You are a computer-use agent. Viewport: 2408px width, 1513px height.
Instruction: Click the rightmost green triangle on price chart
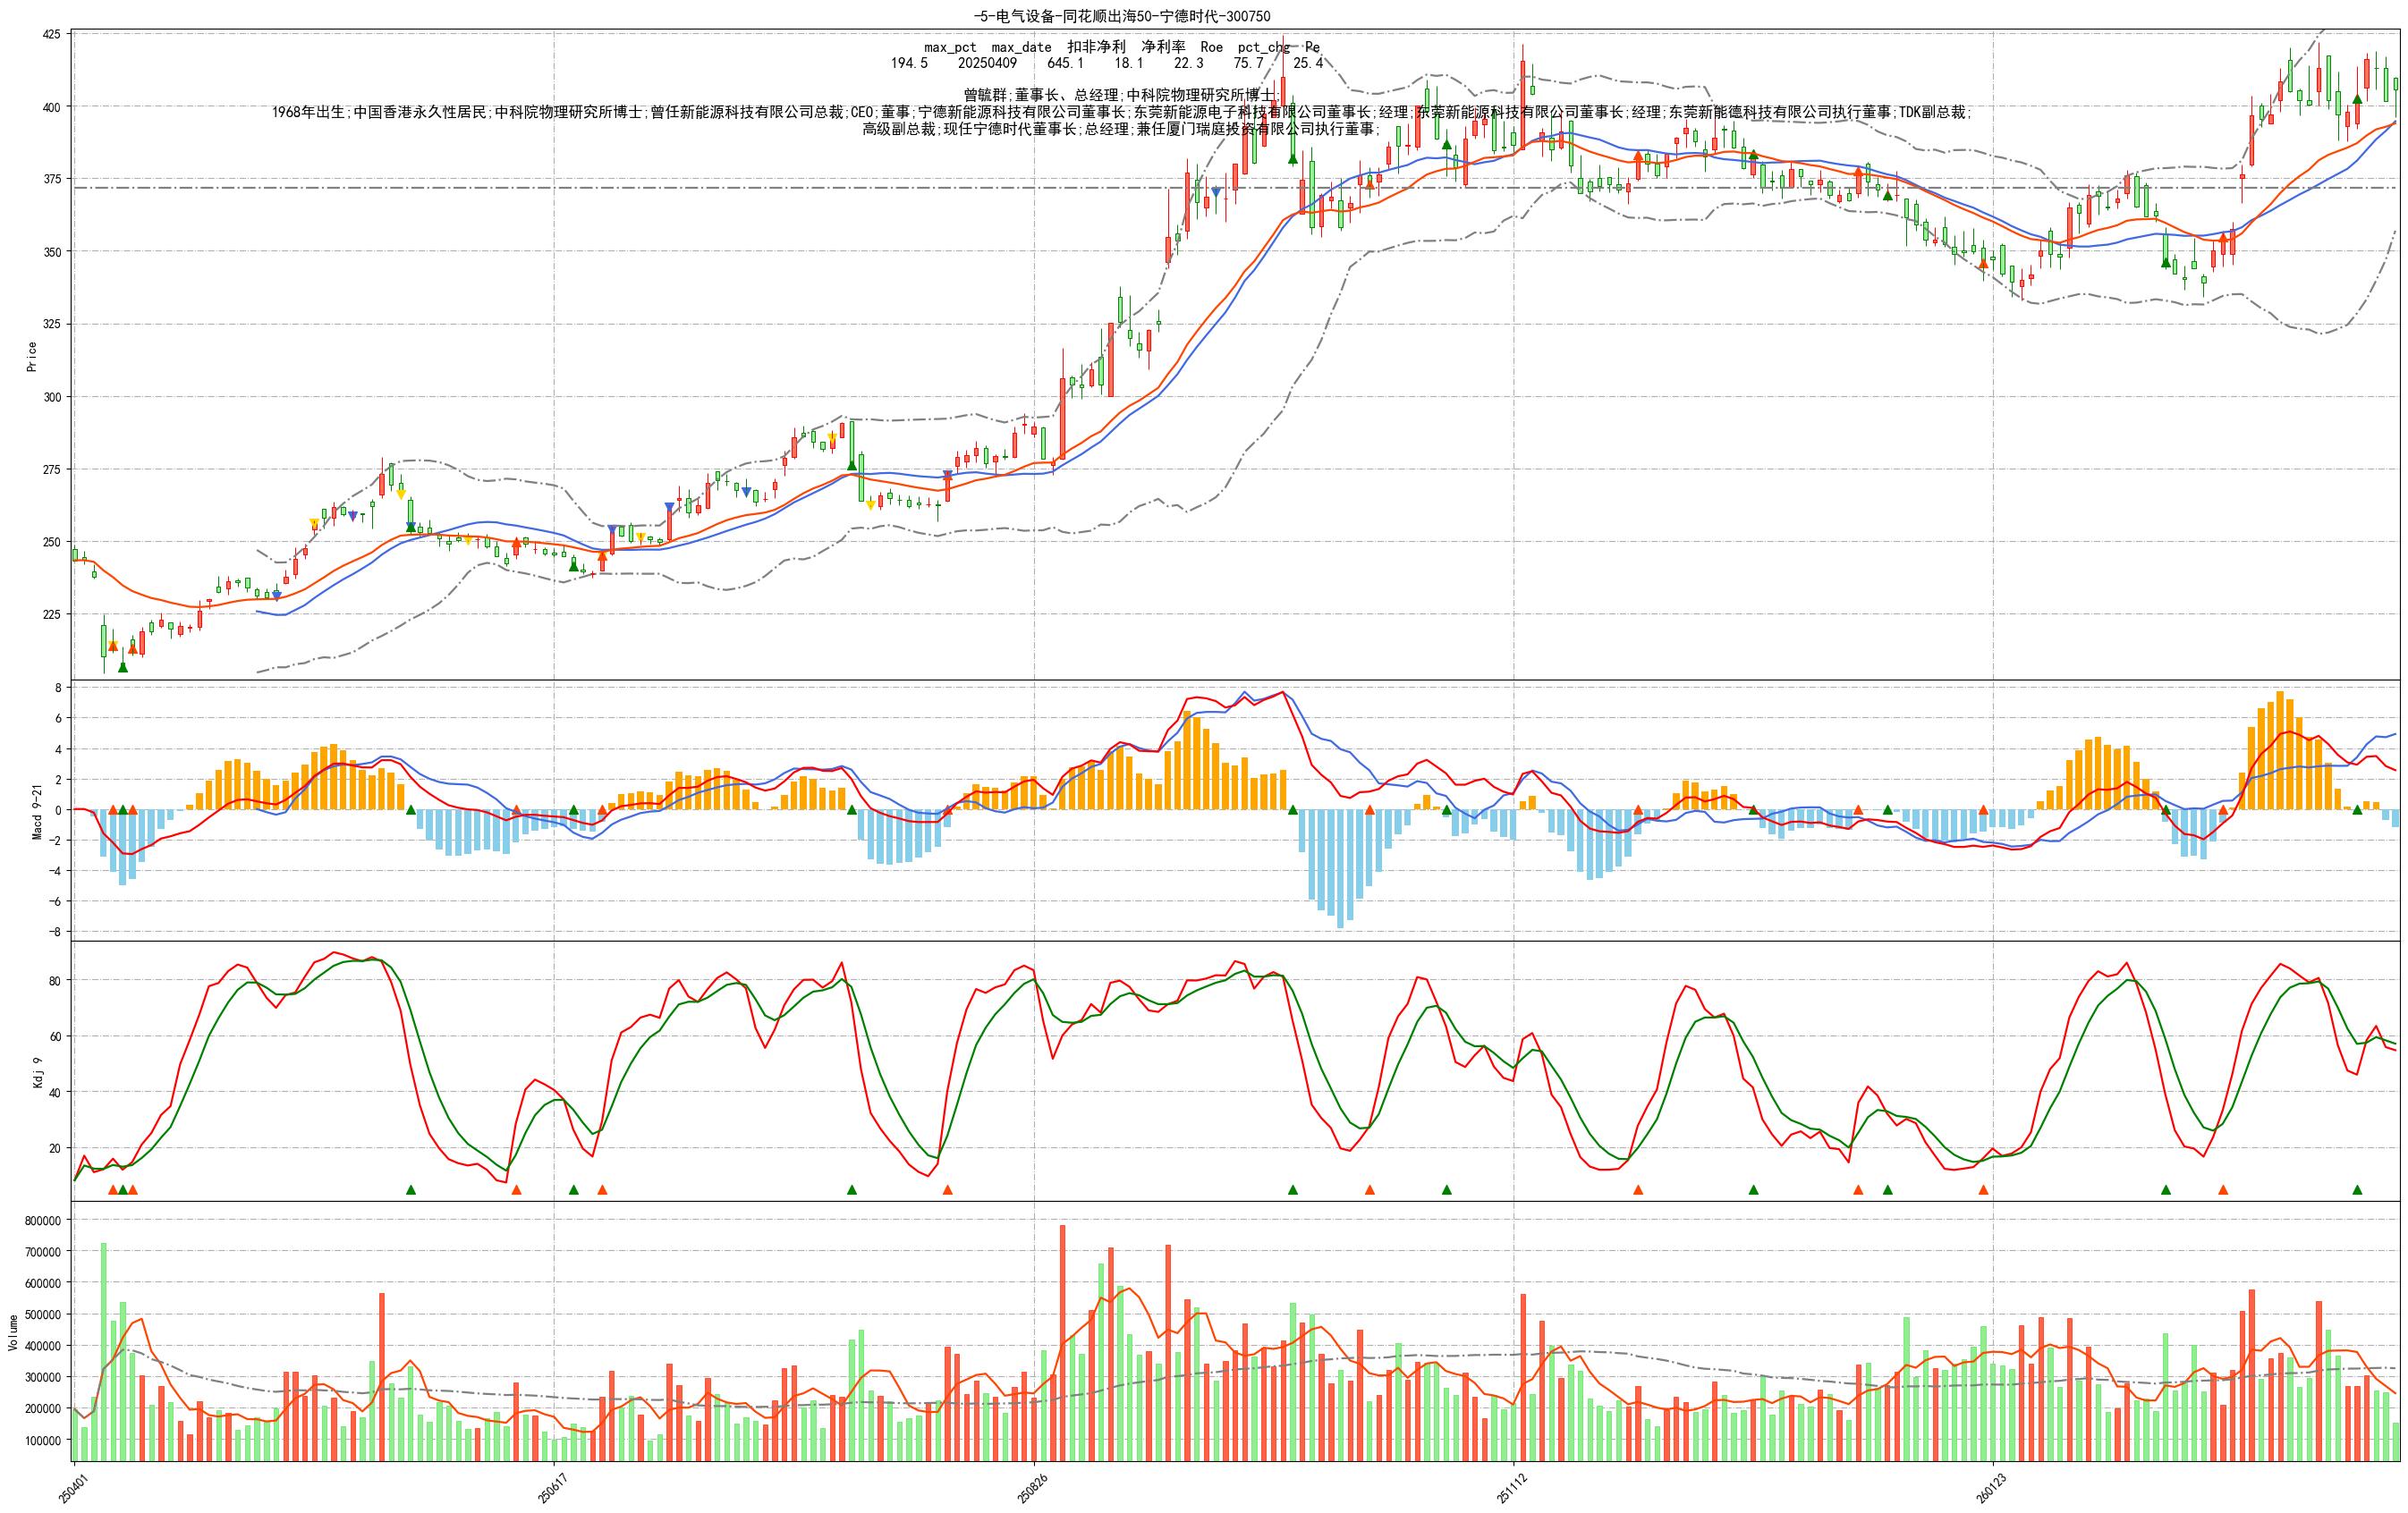[2357, 99]
